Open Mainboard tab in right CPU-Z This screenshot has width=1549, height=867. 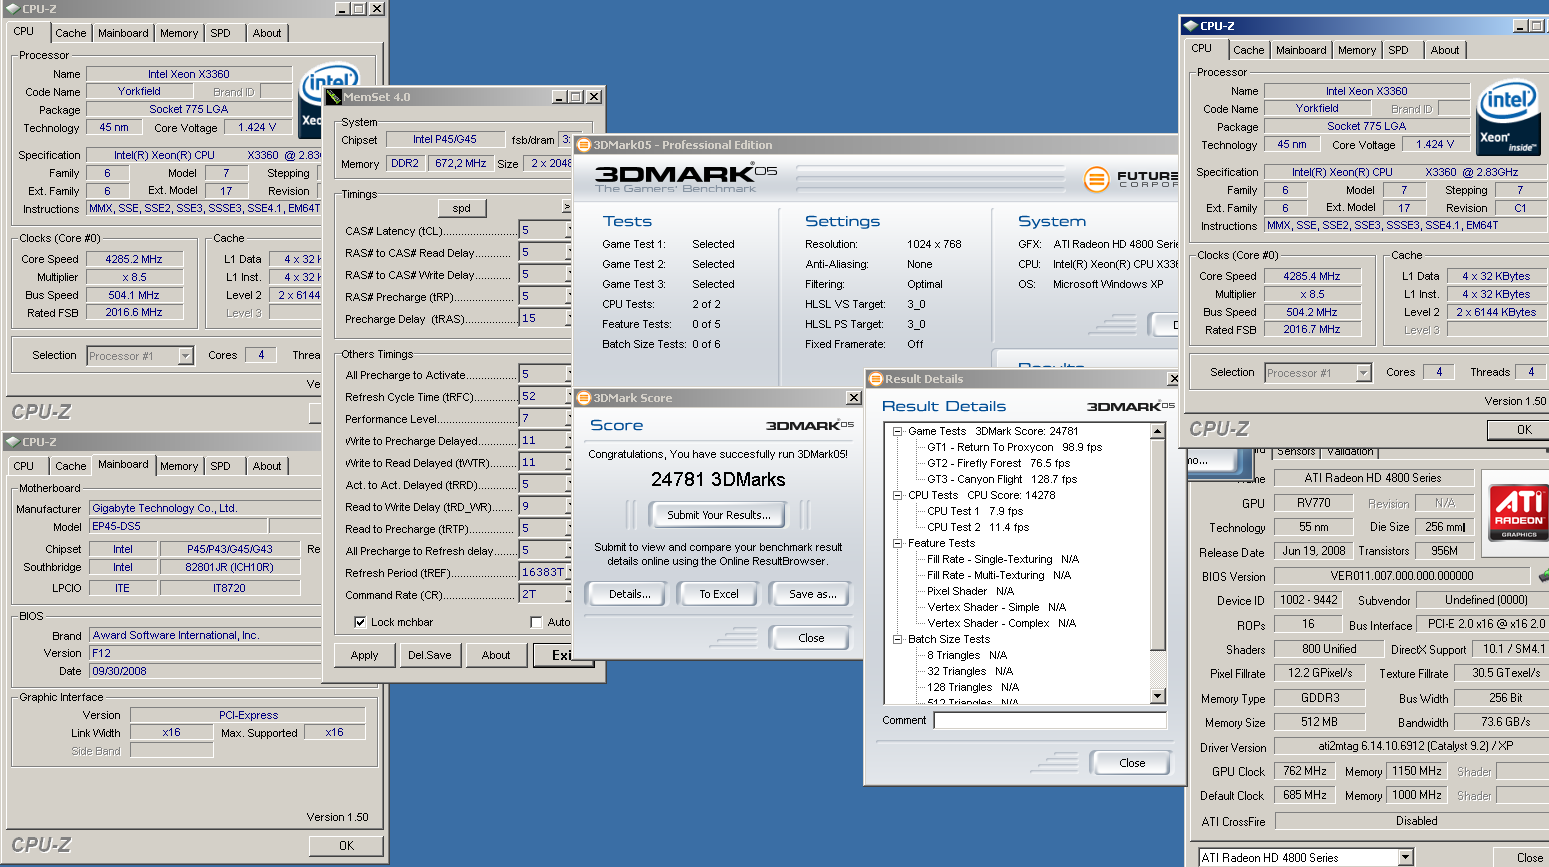(1301, 50)
